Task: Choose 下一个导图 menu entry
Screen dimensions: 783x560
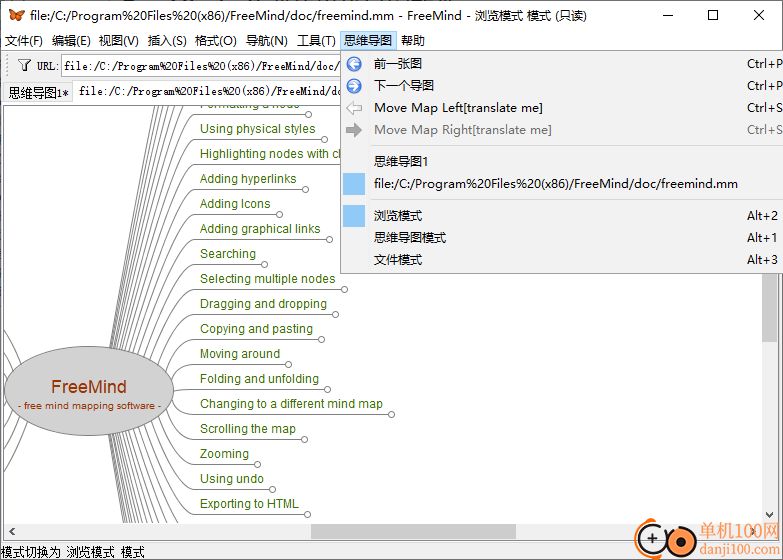Action: coord(562,86)
